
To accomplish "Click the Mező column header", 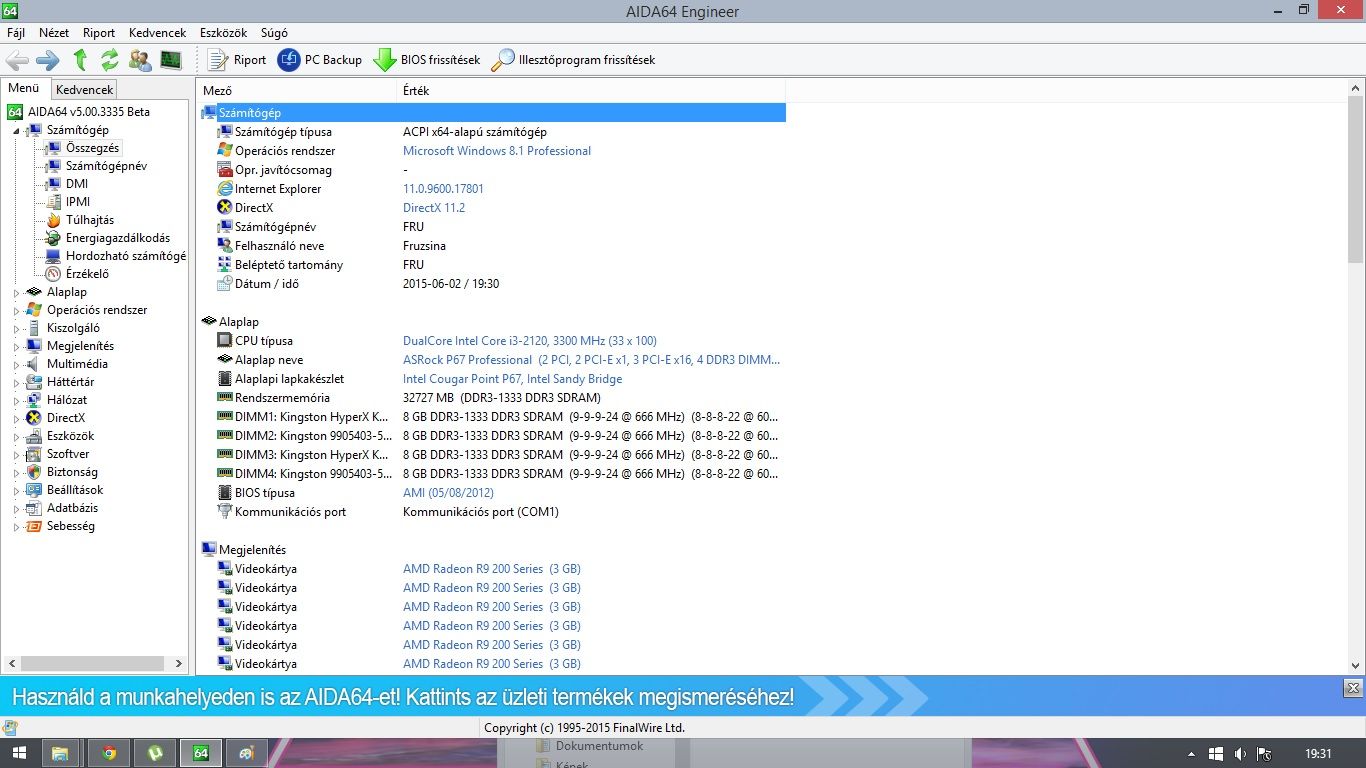I will tap(297, 90).
